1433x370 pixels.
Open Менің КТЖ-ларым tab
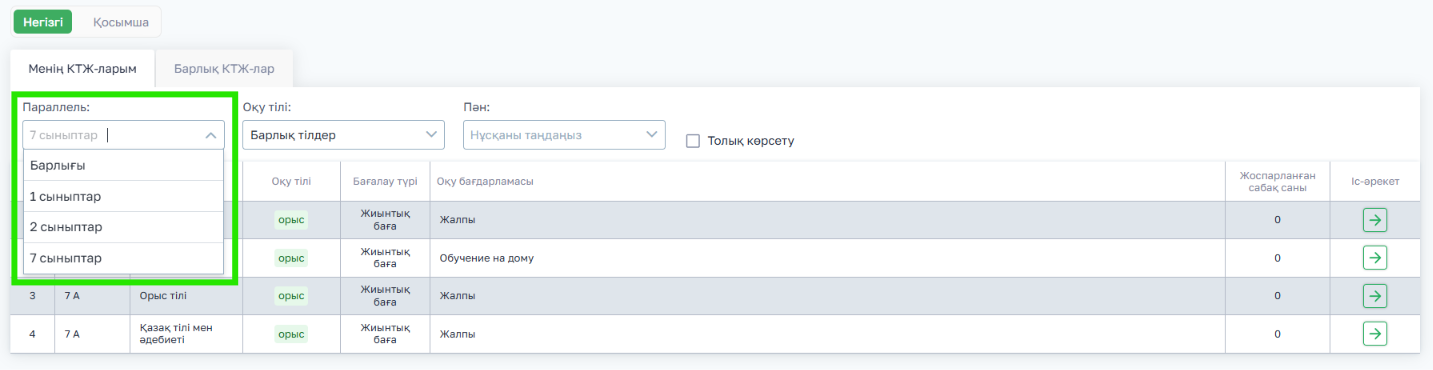[x=82, y=69]
